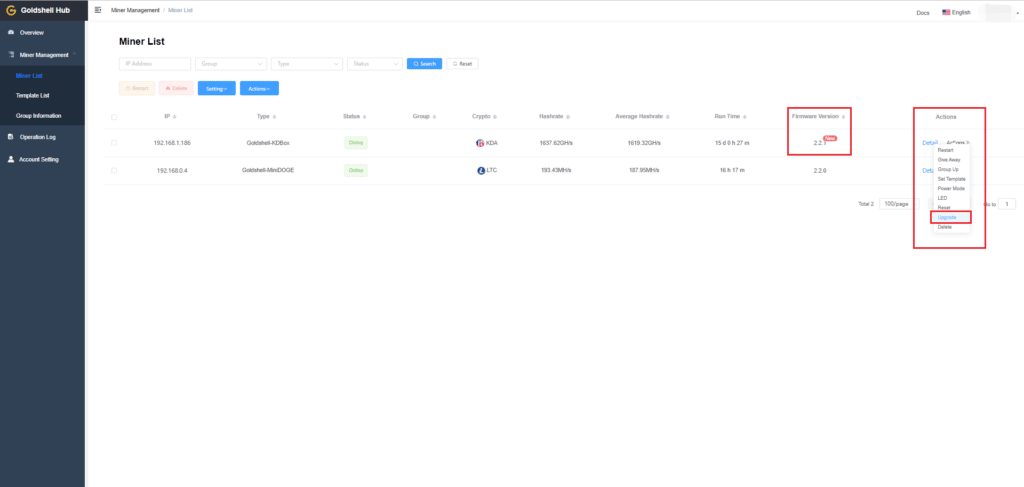Select the checkbox for miner 192.168.0.4
The height and width of the screenshot is (487, 1024).
point(114,170)
